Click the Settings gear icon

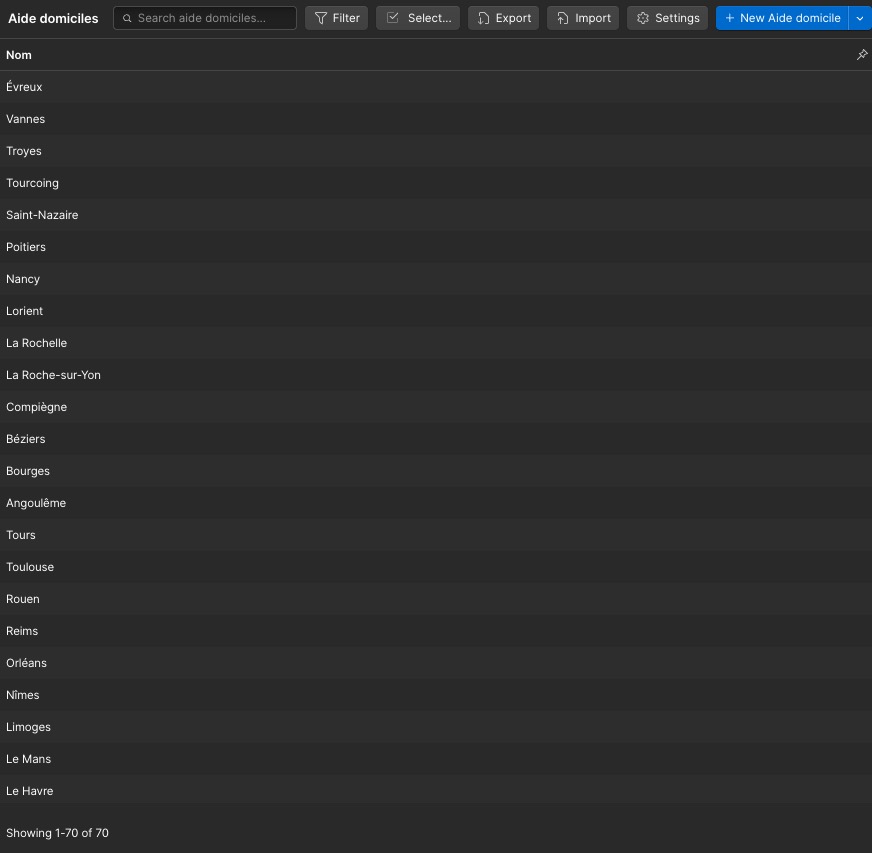coord(643,18)
